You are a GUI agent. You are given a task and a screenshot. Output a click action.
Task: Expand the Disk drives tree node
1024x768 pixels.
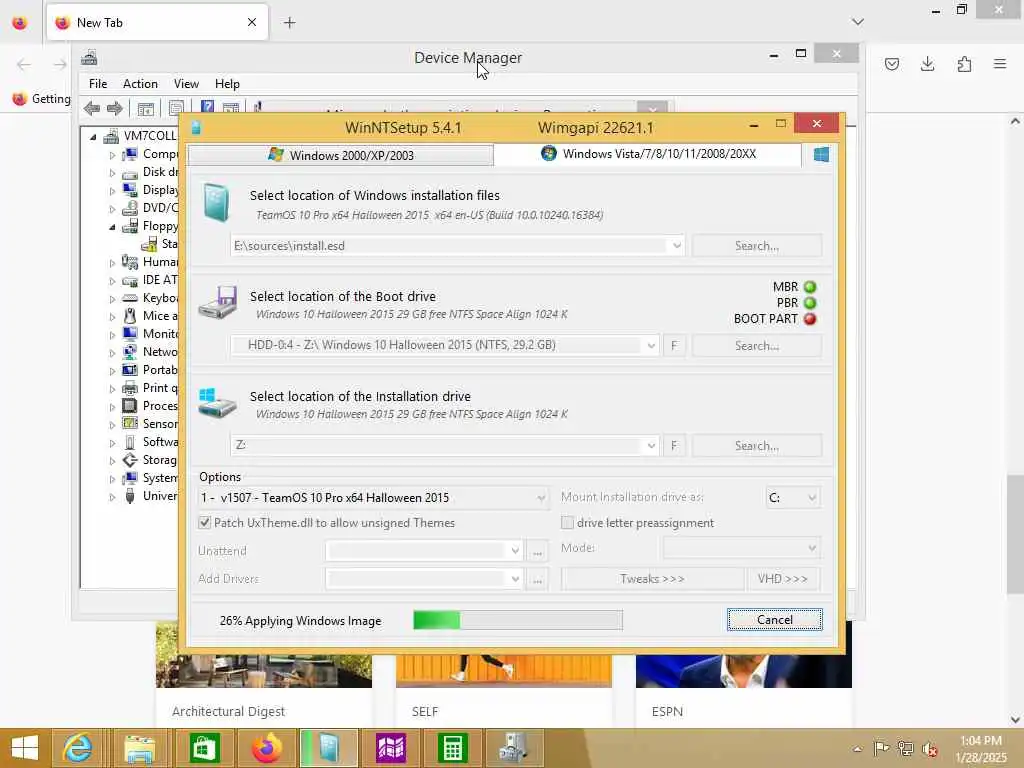tap(112, 173)
